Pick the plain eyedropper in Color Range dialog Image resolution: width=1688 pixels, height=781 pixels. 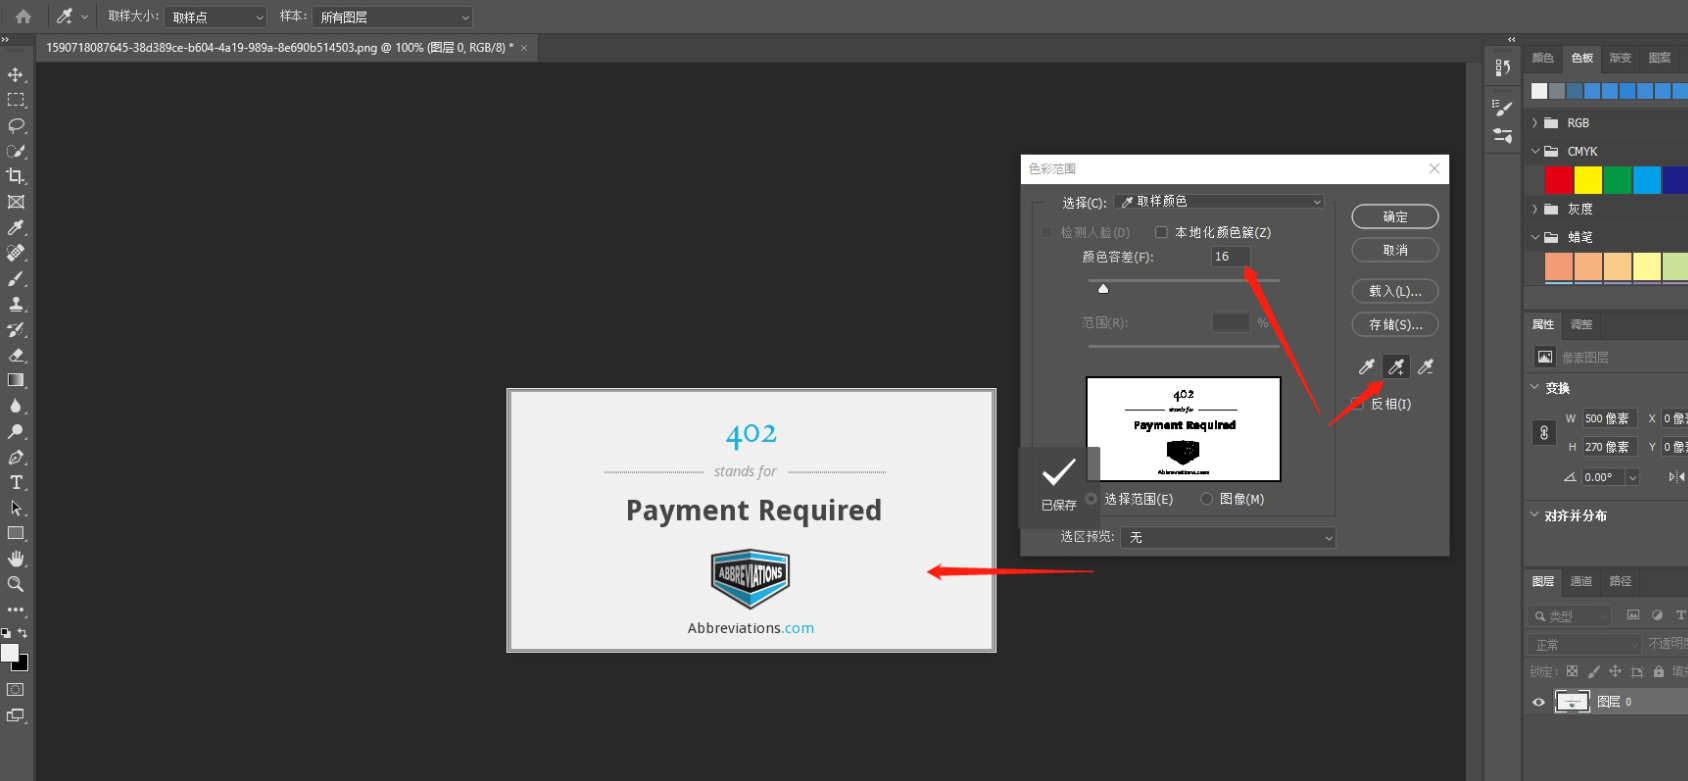[1366, 367]
